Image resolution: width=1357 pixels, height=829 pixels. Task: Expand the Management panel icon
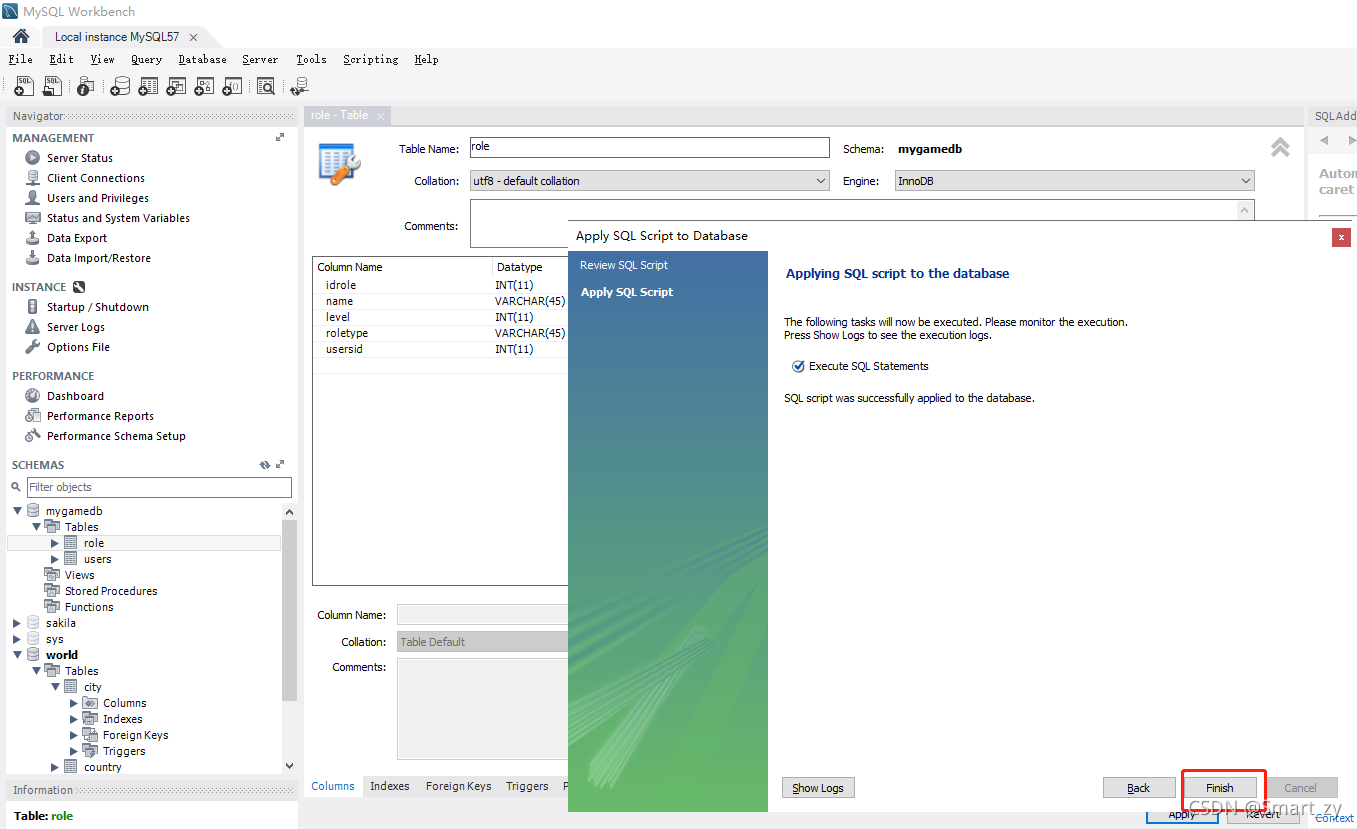[x=280, y=138]
